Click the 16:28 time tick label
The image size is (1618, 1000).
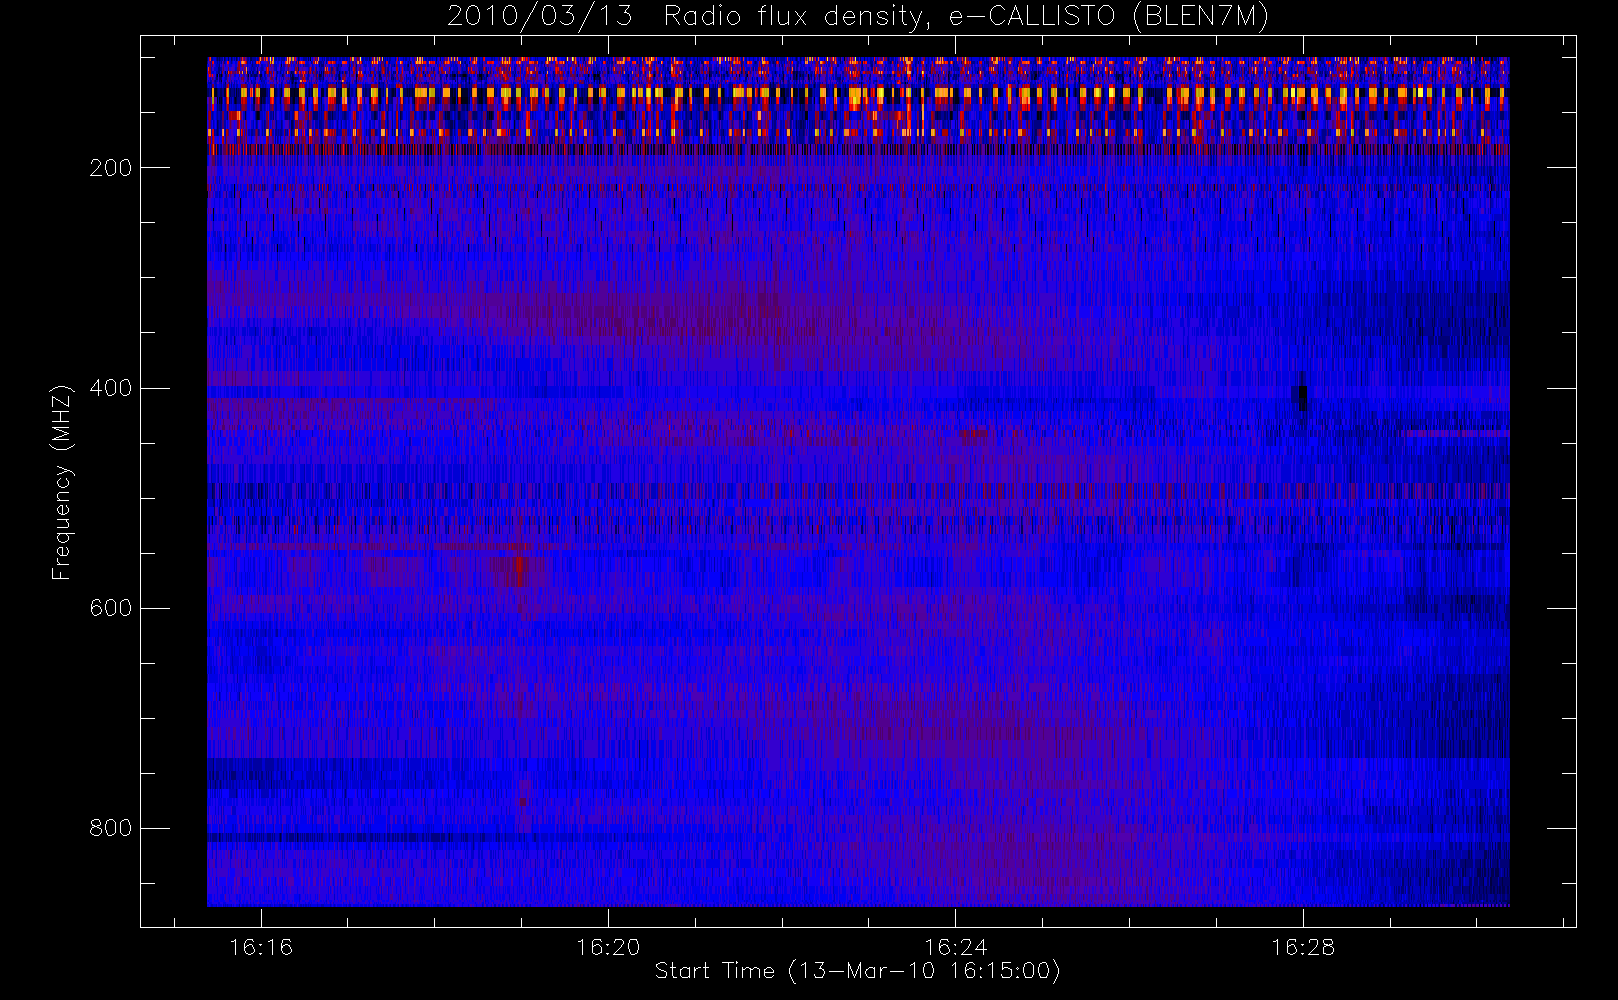coord(1302,947)
